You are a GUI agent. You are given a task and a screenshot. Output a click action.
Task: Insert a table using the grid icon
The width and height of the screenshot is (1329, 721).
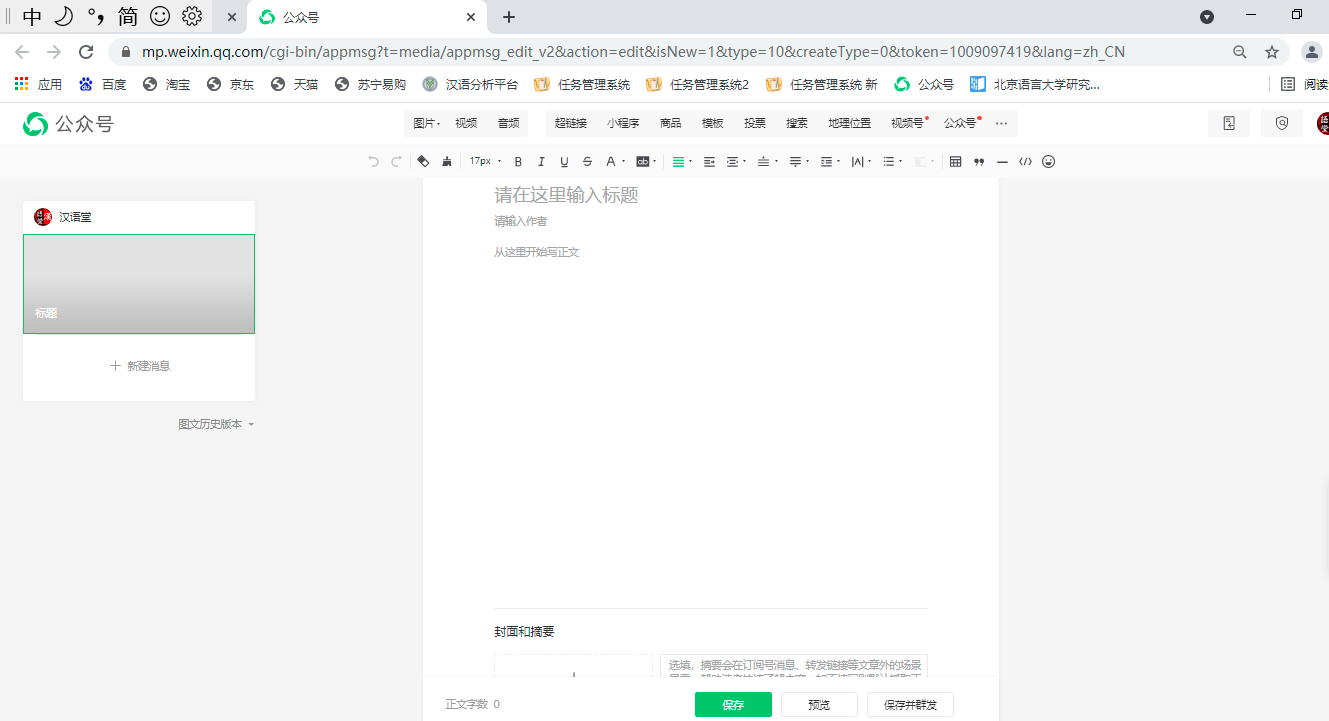pos(955,162)
